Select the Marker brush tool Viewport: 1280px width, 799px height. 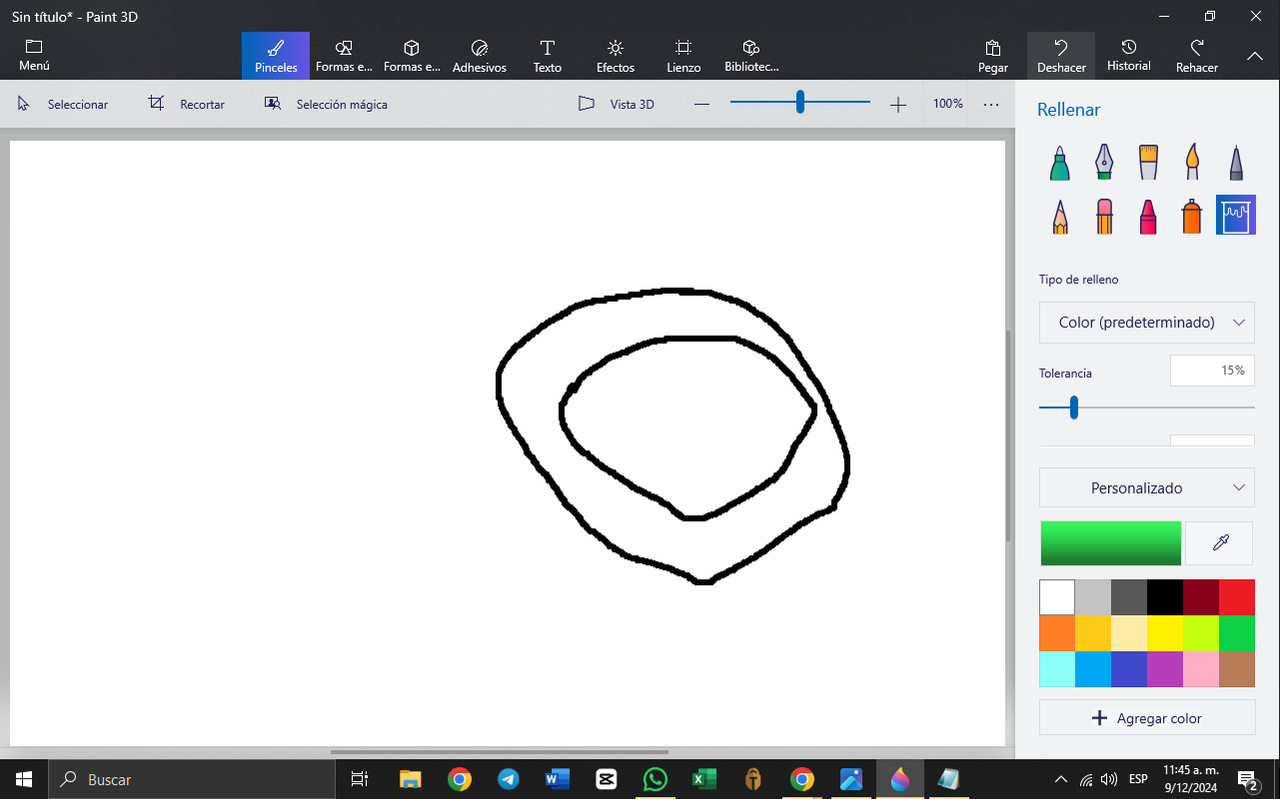[1060, 162]
